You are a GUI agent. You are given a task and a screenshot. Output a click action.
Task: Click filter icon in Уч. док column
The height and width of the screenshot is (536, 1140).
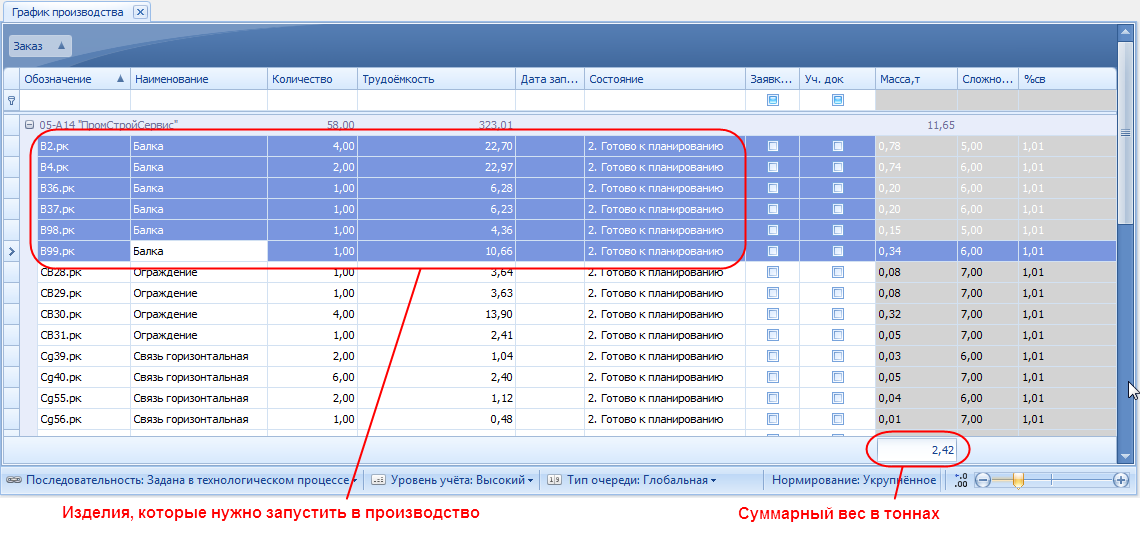point(837,100)
